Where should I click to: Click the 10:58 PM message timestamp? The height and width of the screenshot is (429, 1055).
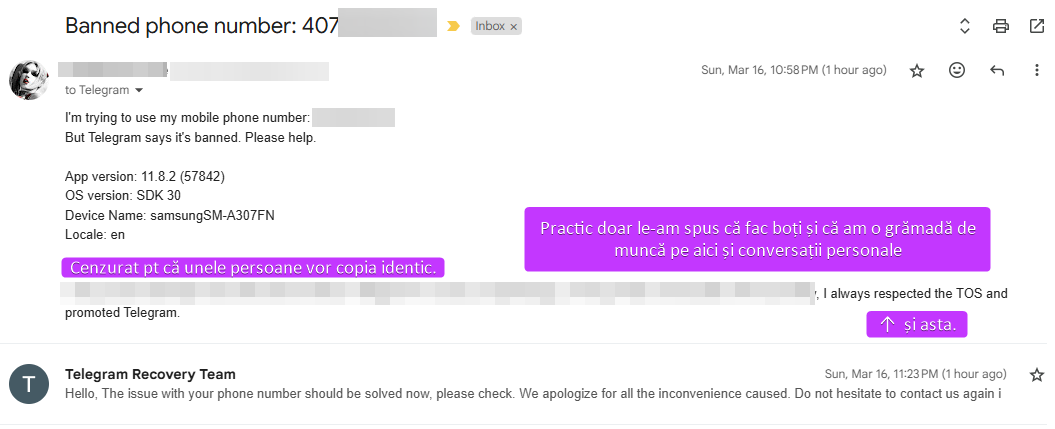[794, 70]
